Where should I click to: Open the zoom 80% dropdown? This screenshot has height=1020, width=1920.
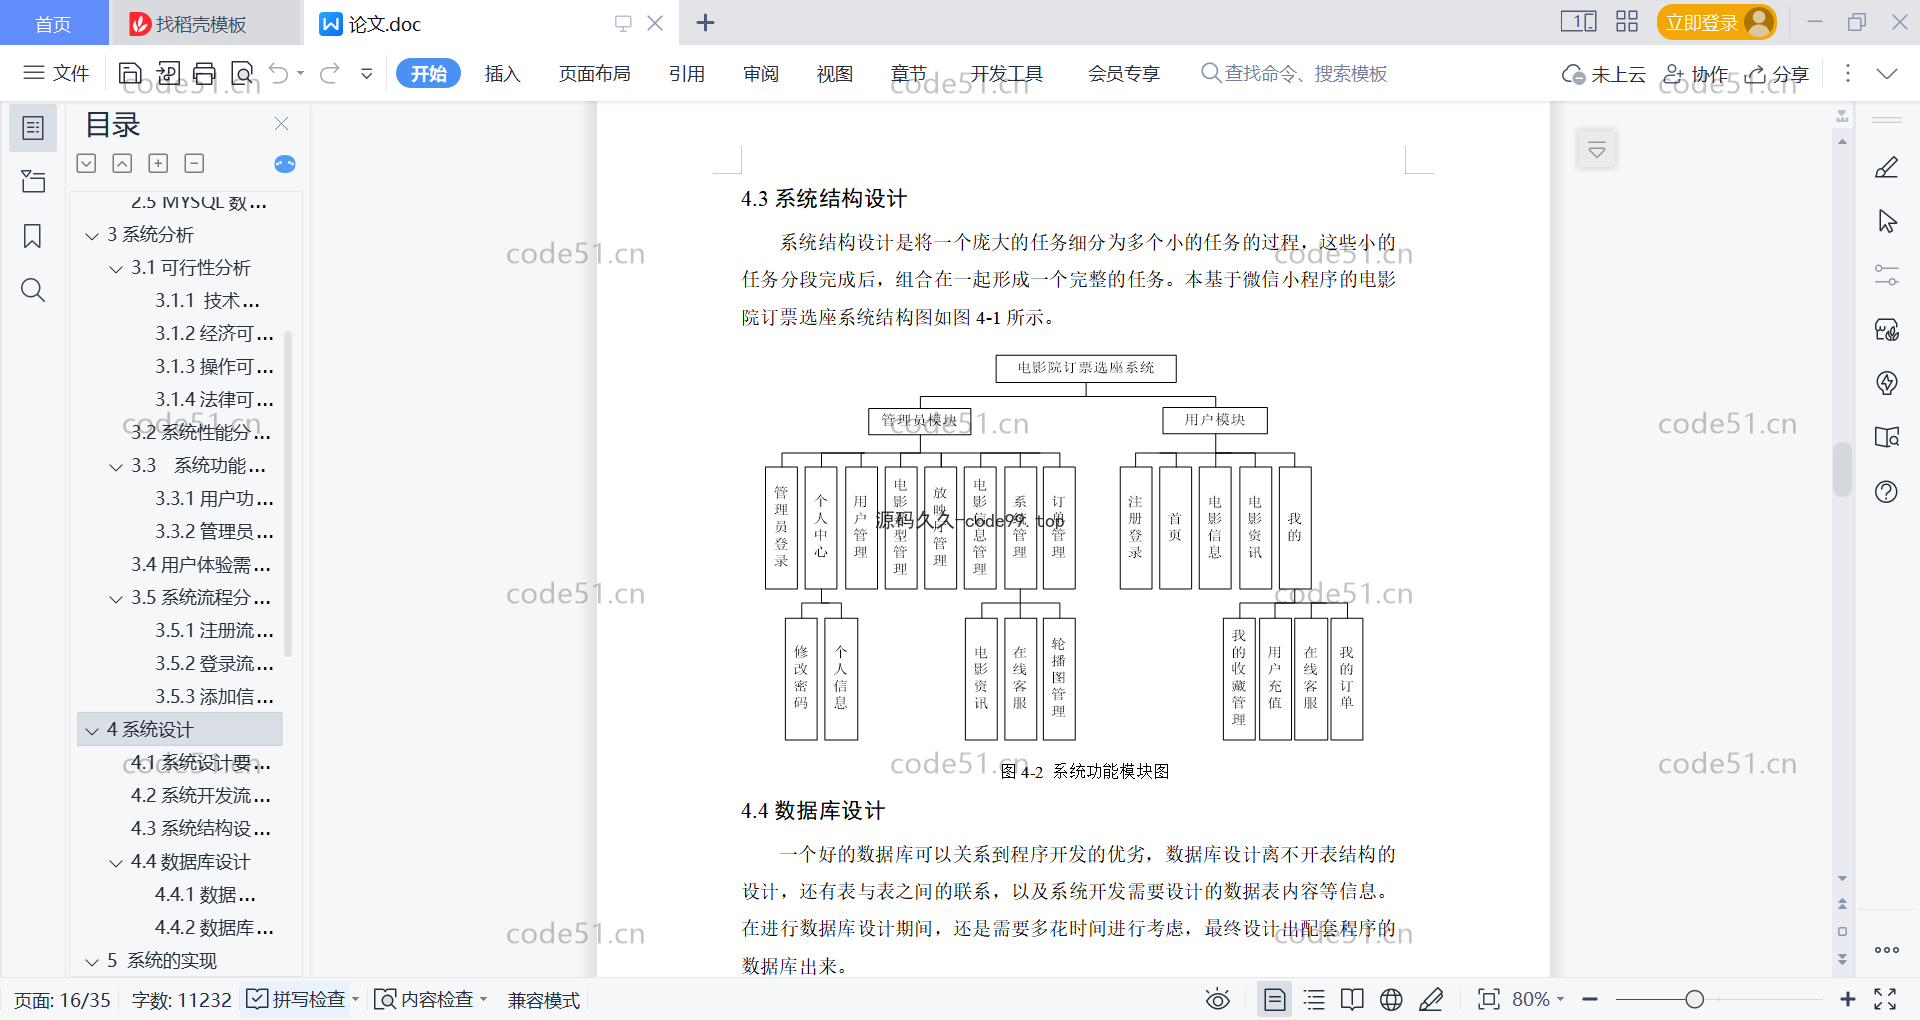point(1538,999)
